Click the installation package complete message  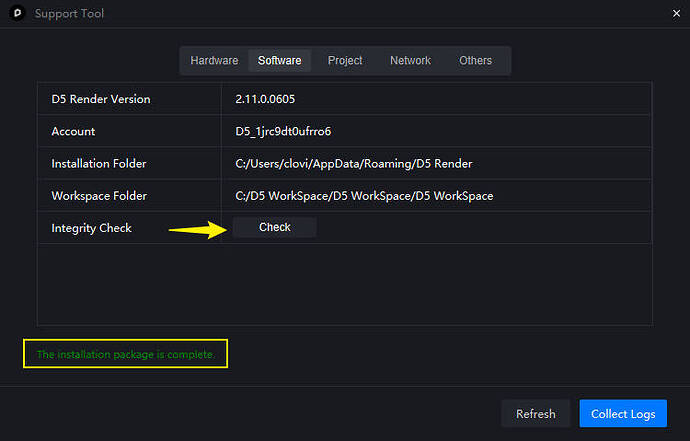coord(126,354)
